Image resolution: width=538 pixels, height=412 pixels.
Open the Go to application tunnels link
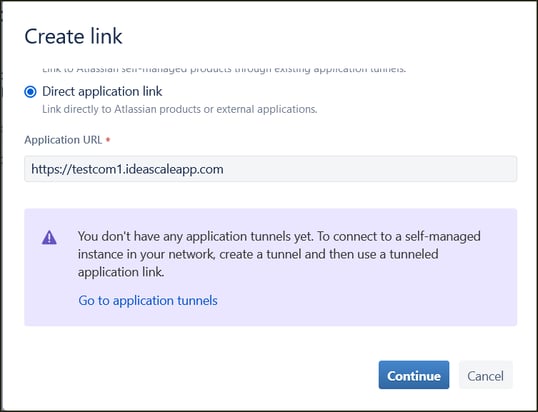pos(148,301)
